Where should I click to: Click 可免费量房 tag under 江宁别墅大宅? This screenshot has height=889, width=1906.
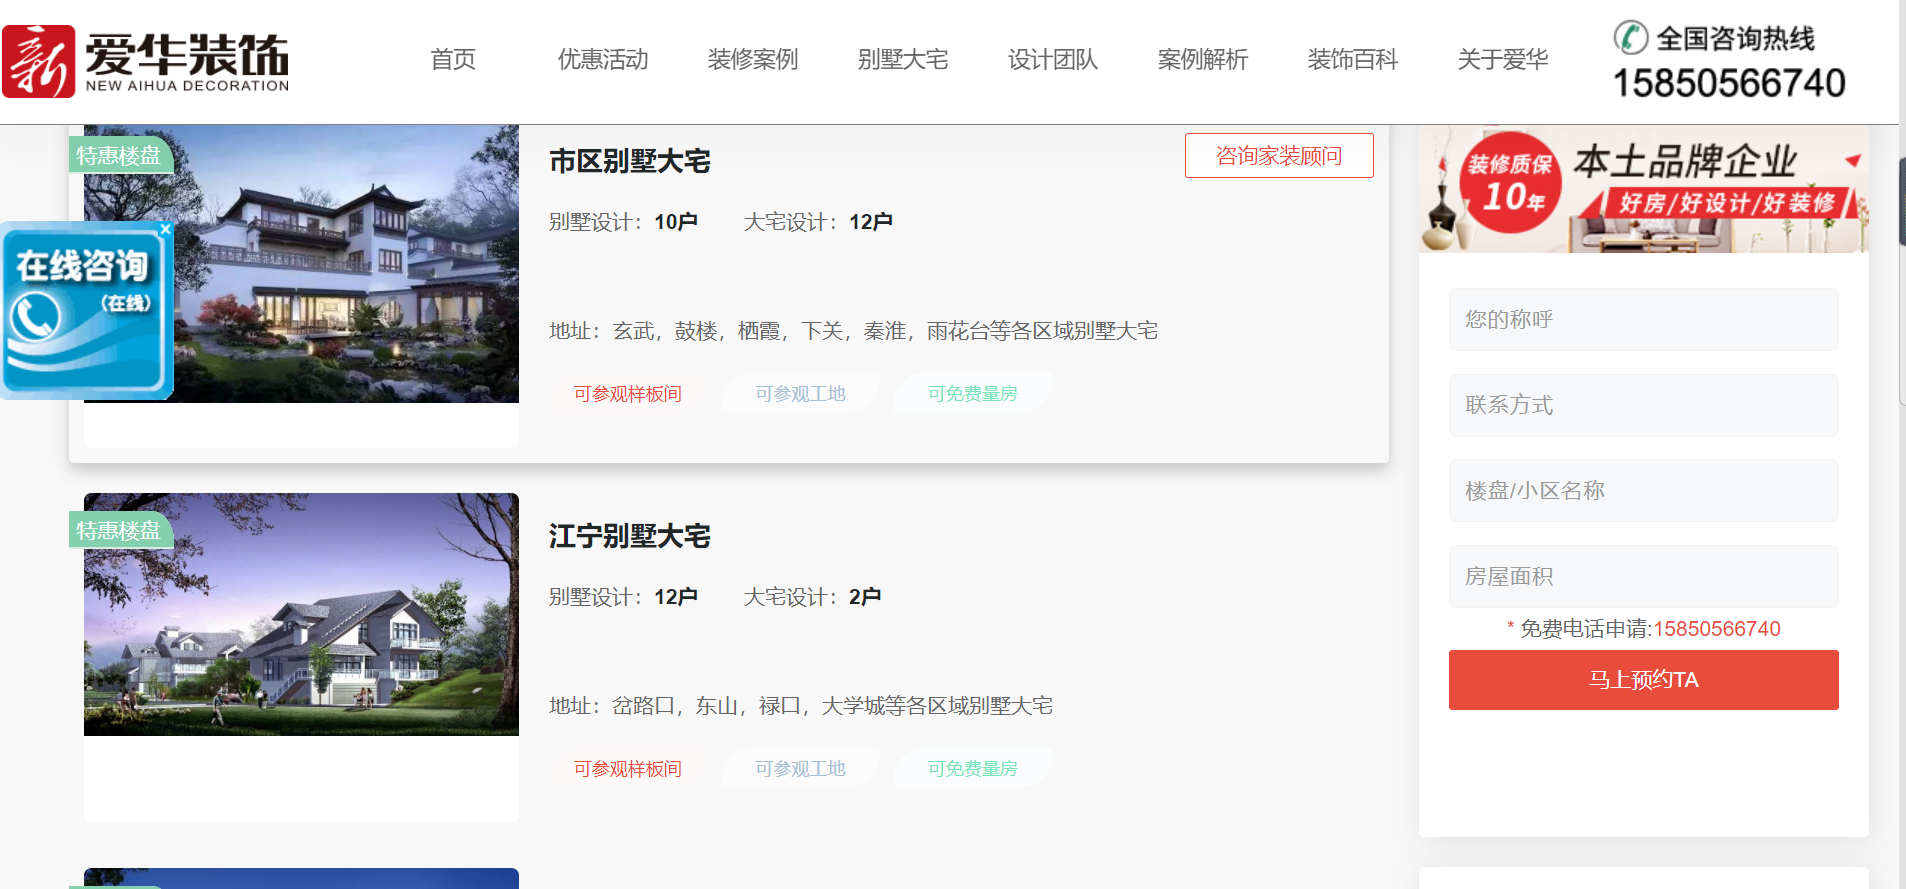(x=973, y=769)
